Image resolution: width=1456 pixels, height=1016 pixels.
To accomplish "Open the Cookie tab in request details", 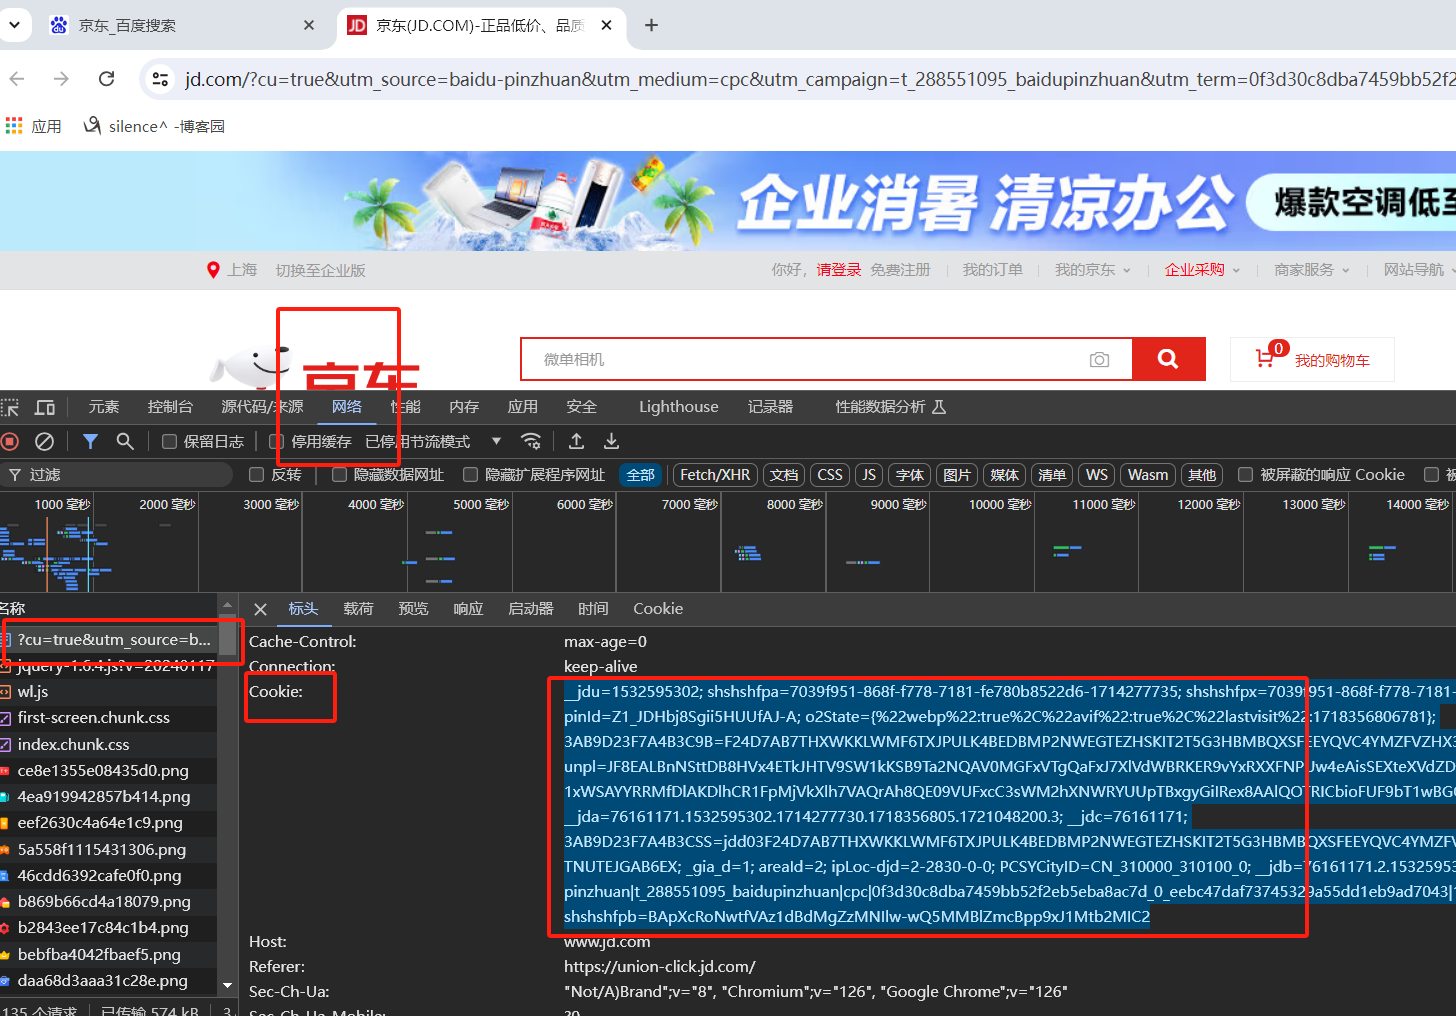I will (658, 609).
